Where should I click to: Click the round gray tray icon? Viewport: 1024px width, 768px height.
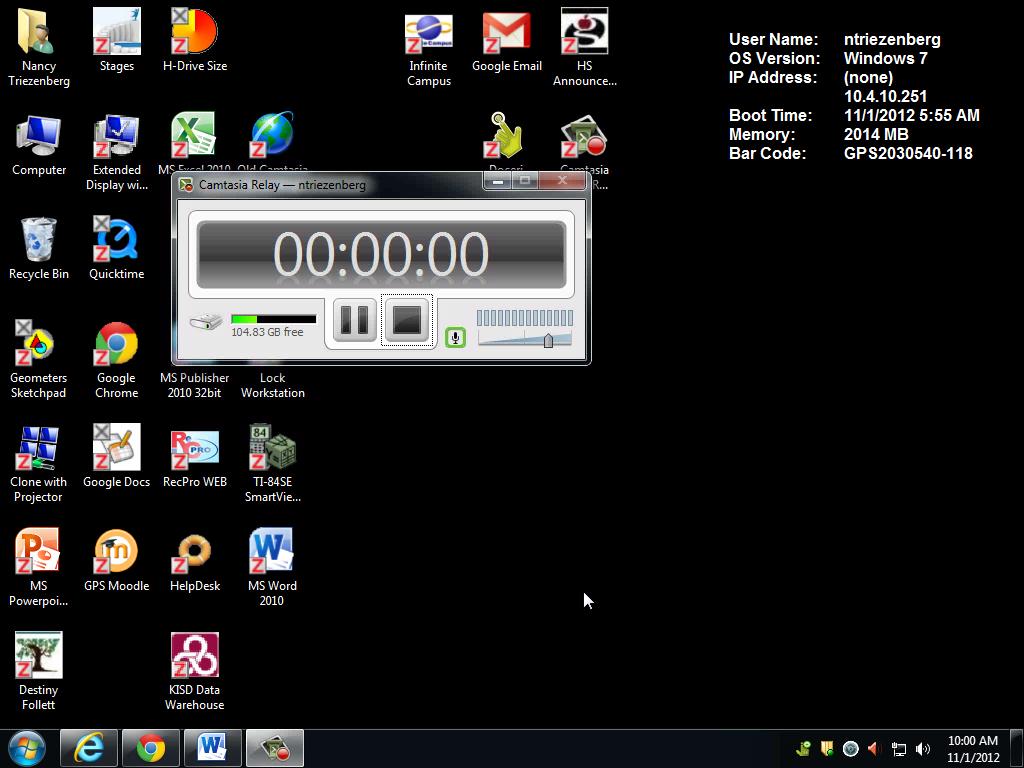click(x=850, y=748)
